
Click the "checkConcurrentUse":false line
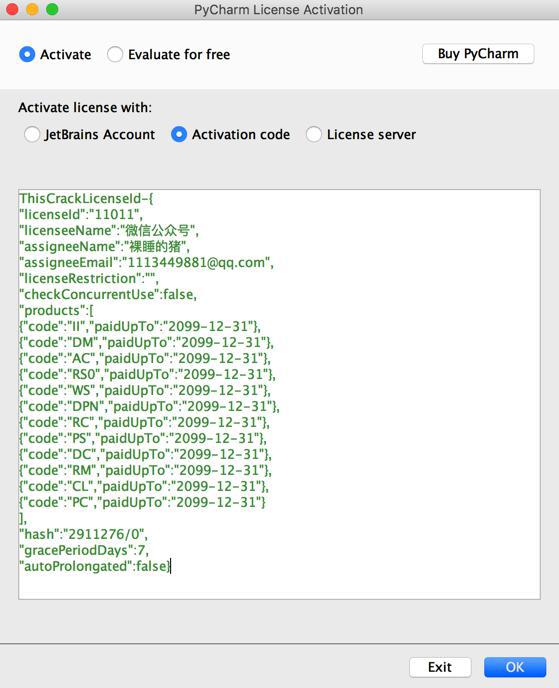(x=108, y=294)
